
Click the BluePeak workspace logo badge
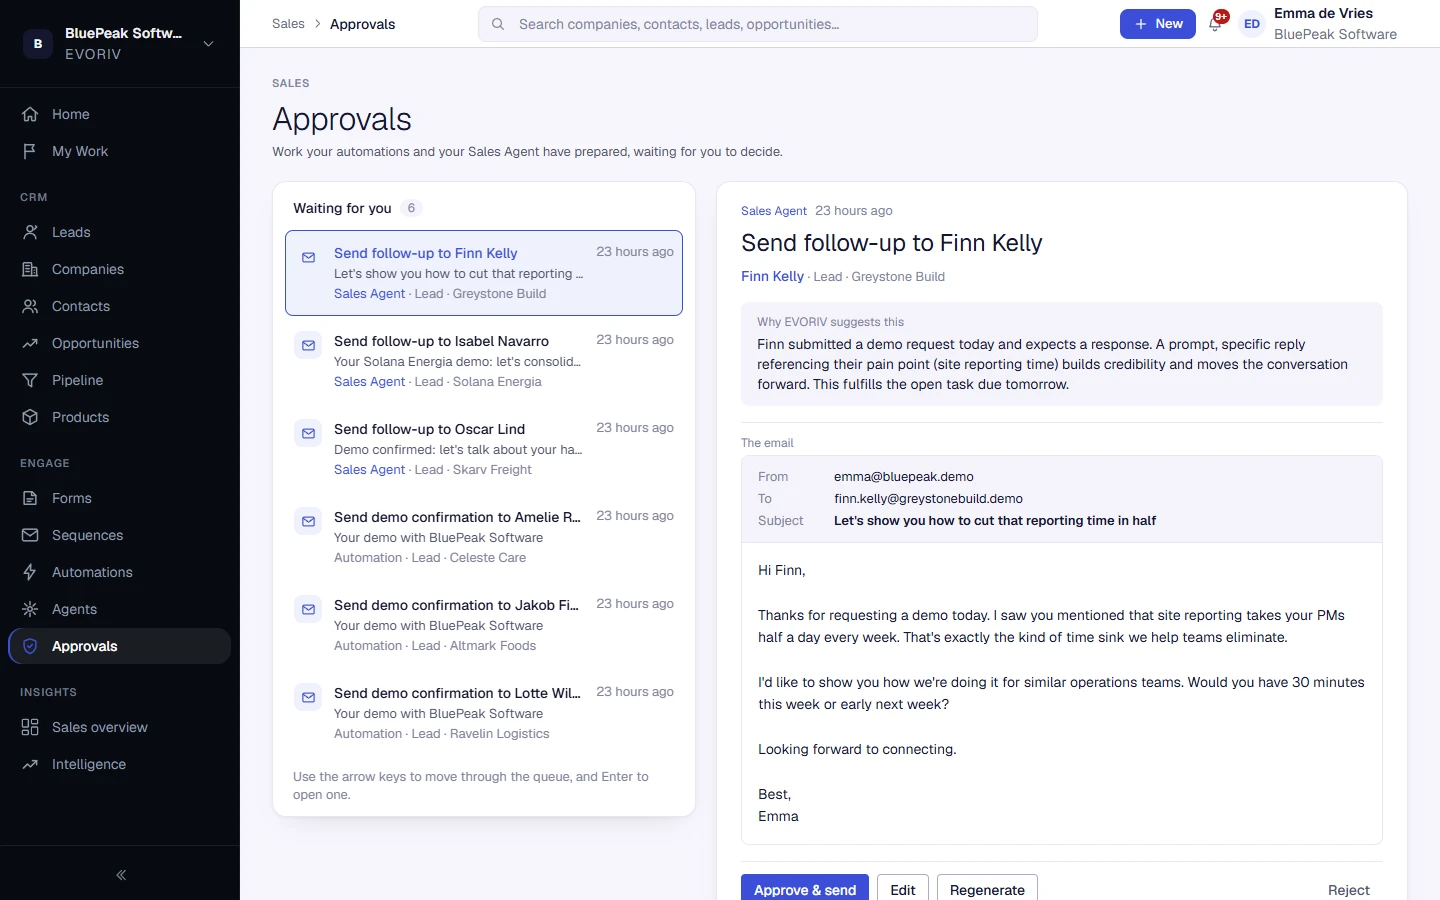coord(38,43)
